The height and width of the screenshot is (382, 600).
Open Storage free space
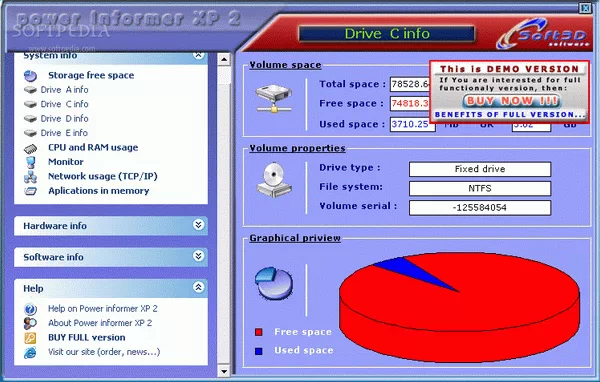[91, 75]
